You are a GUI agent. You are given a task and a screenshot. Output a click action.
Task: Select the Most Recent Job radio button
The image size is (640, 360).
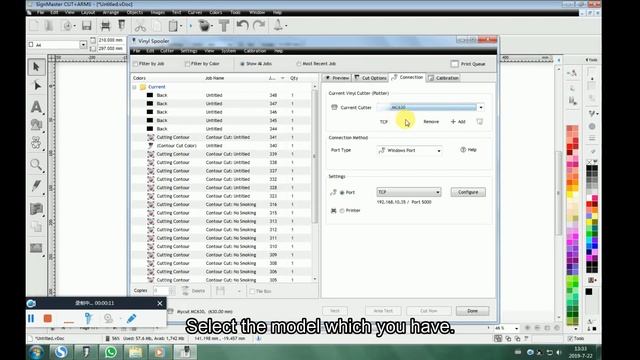click(x=299, y=64)
